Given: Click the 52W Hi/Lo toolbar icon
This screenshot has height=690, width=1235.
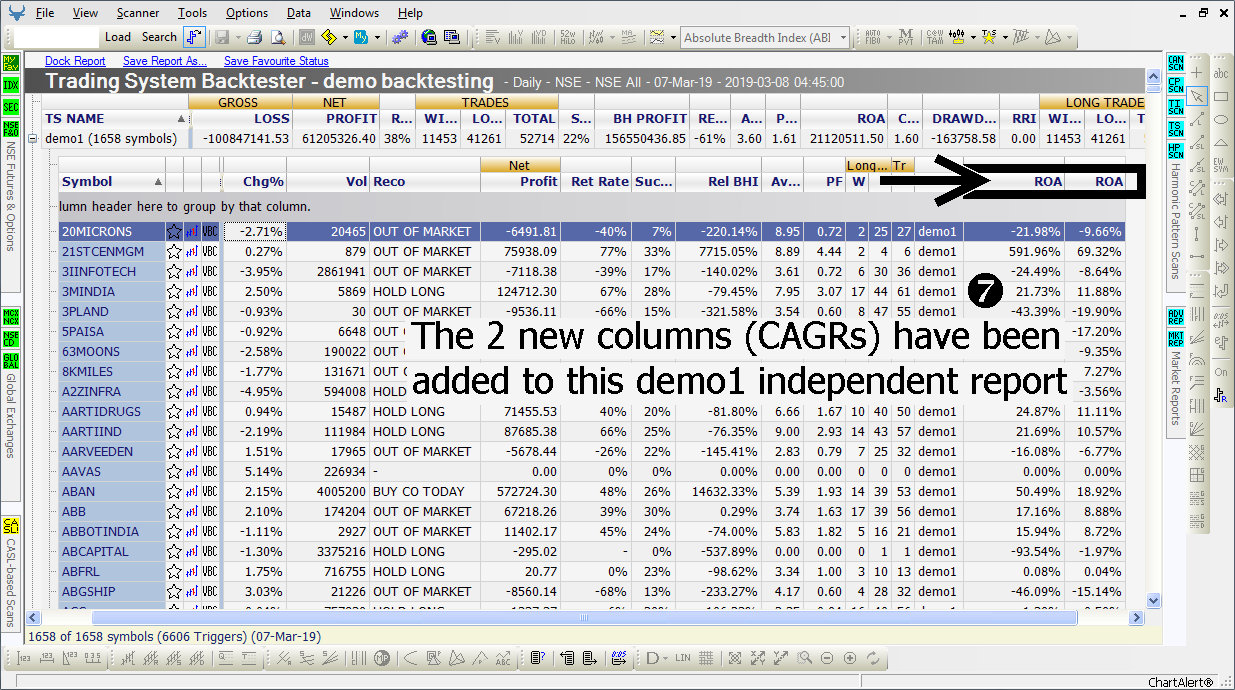Looking at the screenshot, I should tap(567, 37).
